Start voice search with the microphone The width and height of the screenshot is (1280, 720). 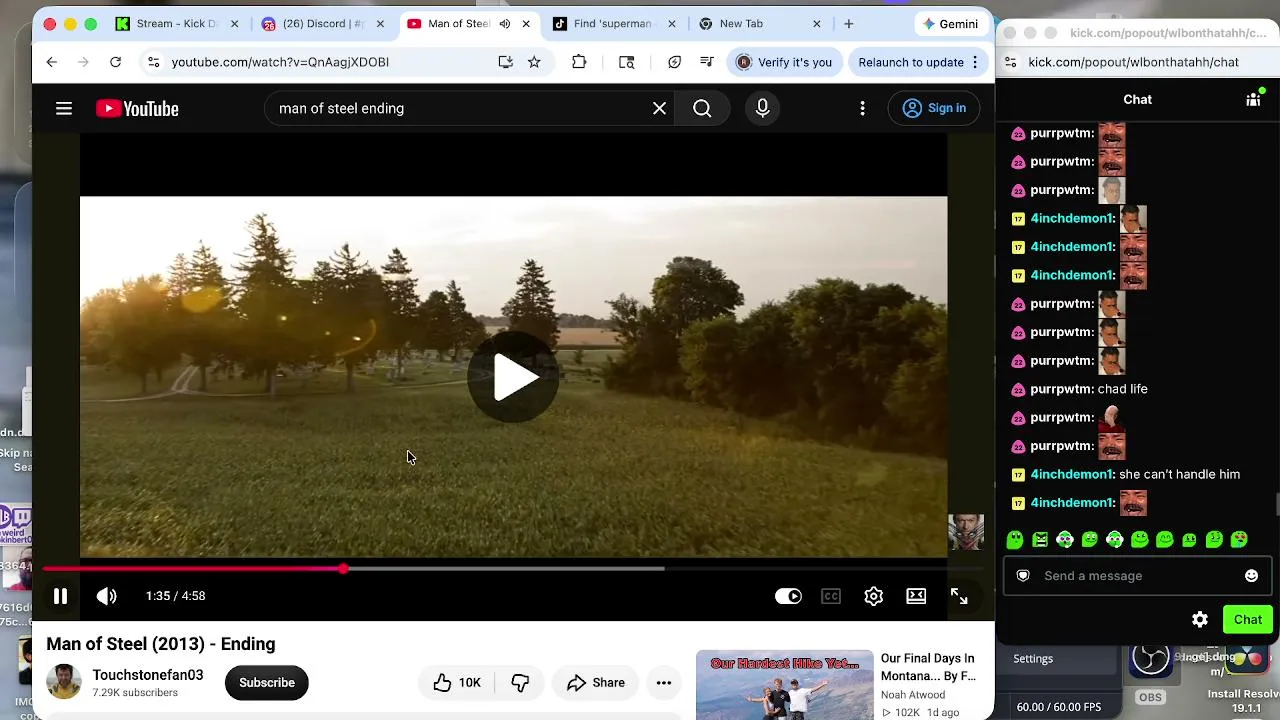(x=763, y=108)
